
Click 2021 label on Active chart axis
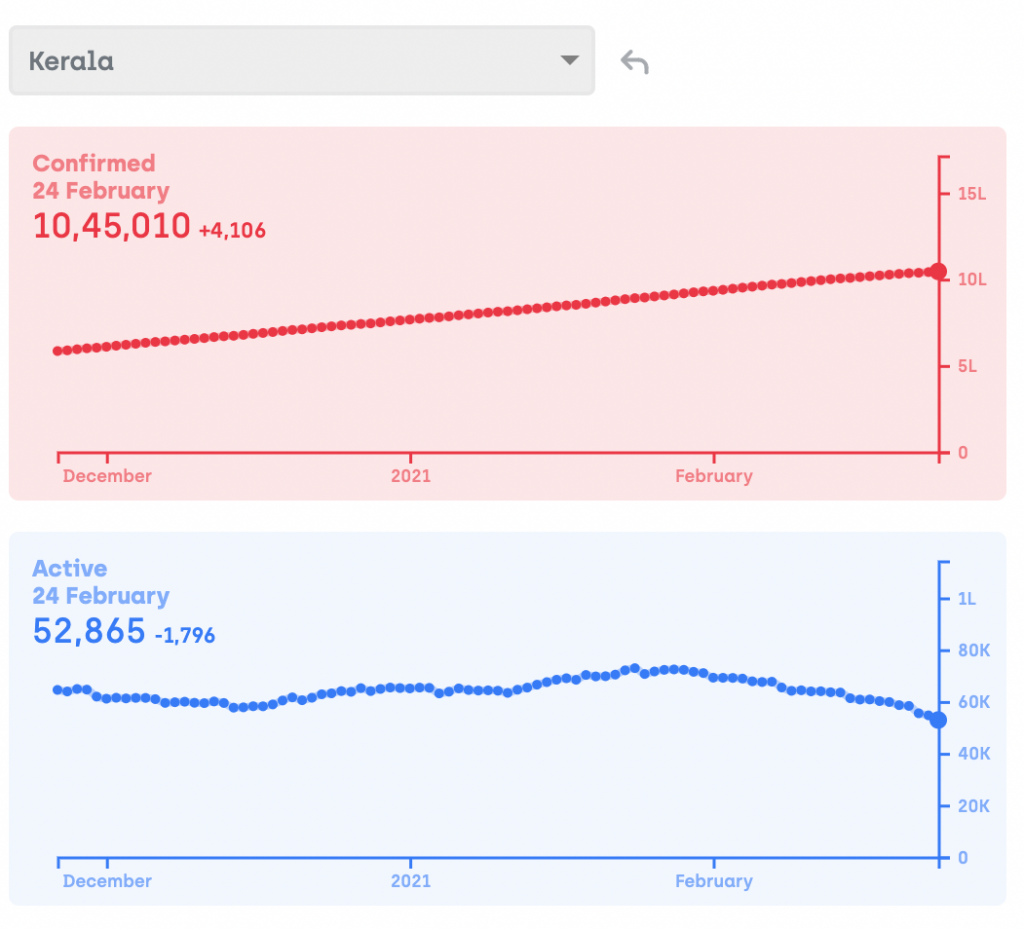coord(410,881)
